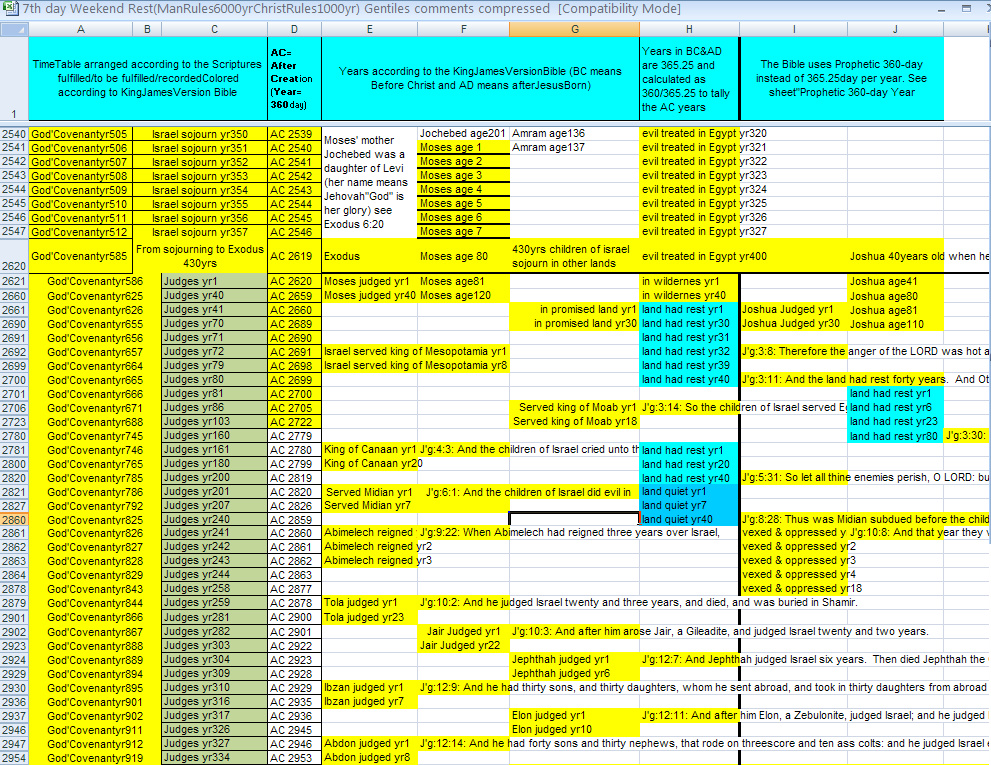Select column J header
991x765 pixels.
(896, 29)
